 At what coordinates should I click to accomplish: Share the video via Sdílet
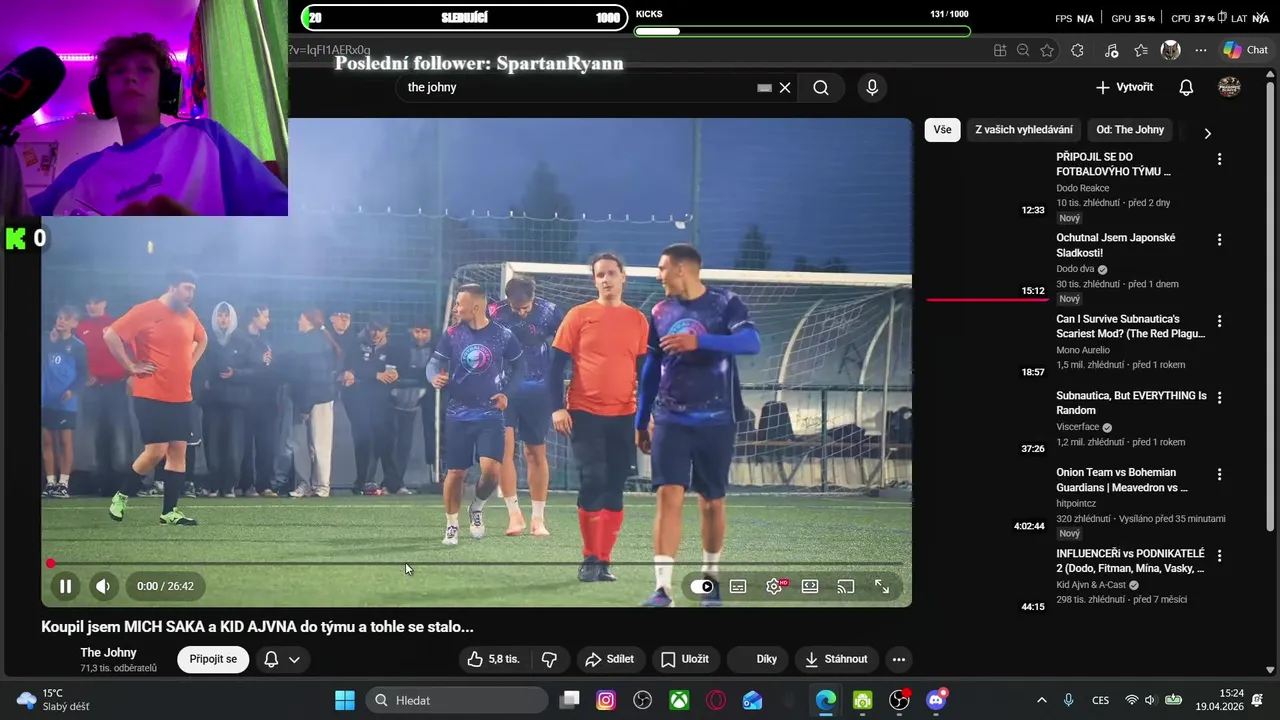pos(610,659)
